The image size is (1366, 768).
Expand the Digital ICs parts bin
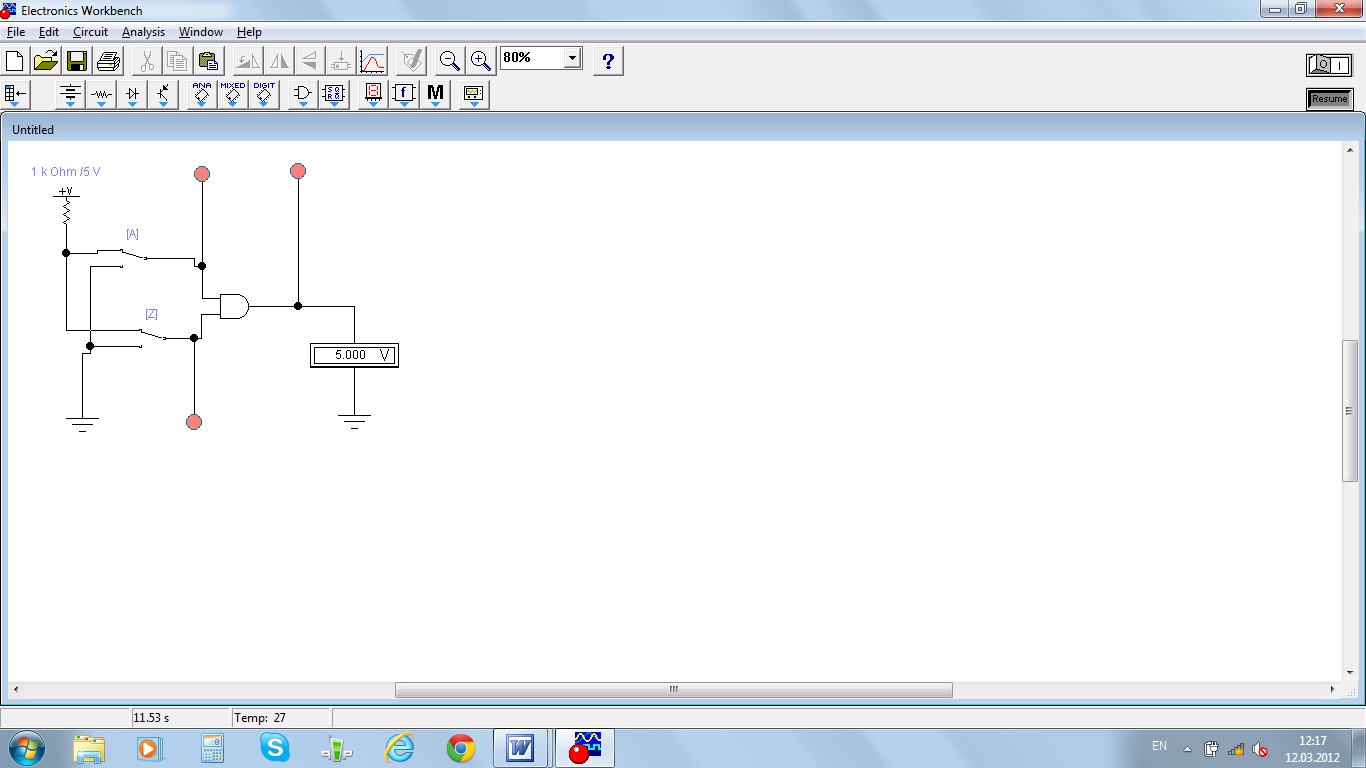pos(264,95)
